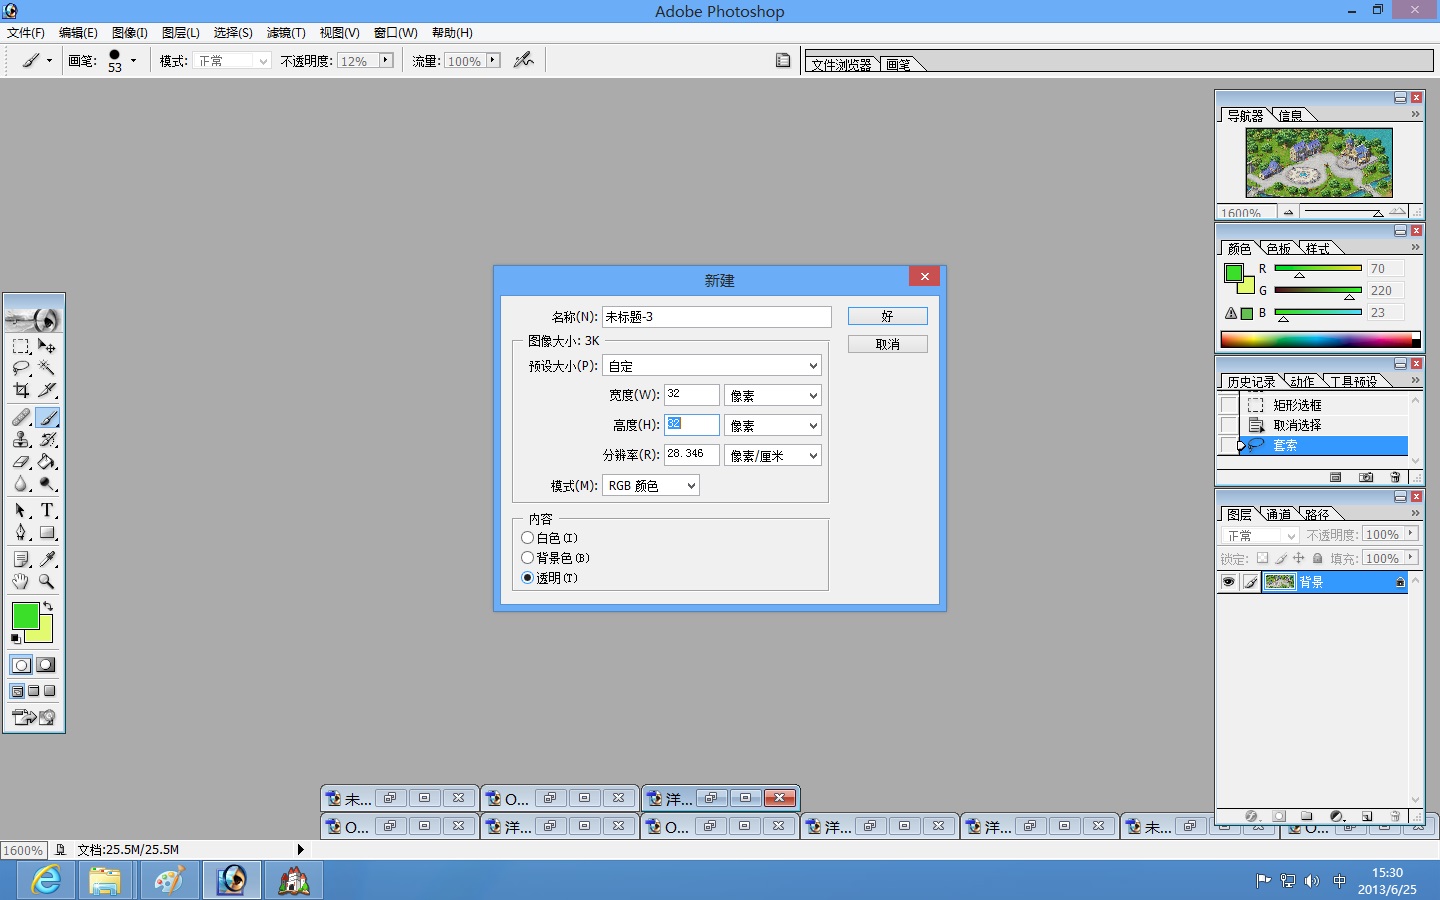This screenshot has height=900, width=1440.
Task: Choose the Pen tool
Action: point(21,532)
